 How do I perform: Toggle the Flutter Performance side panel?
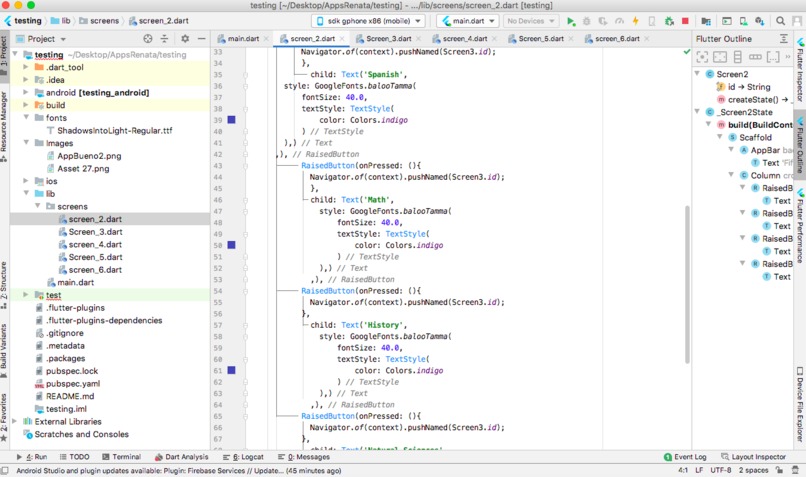click(800, 226)
